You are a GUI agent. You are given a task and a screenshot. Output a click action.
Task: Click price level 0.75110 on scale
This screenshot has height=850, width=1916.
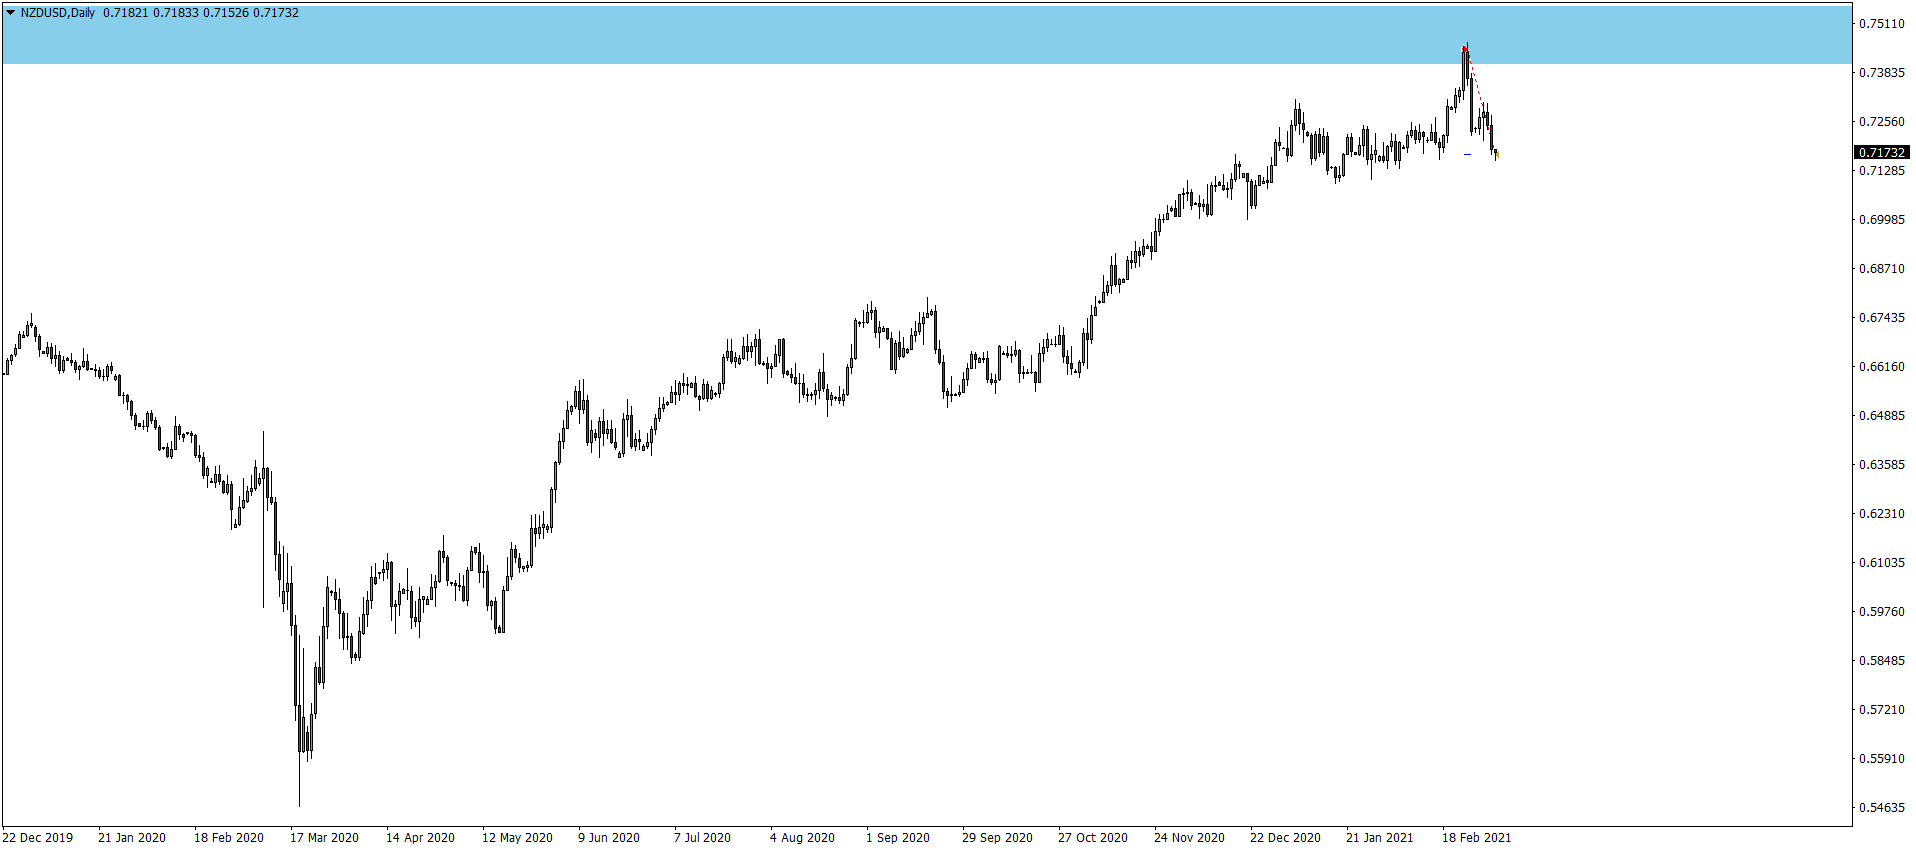coord(1881,23)
